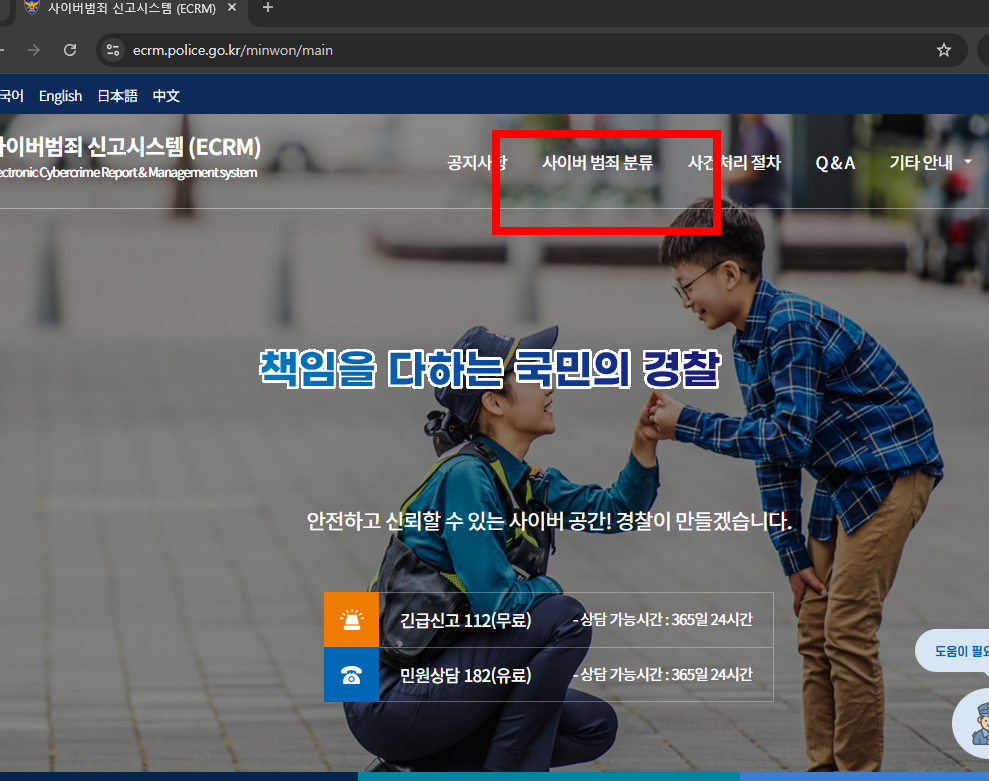Open the 사건 처리 절차 menu
This screenshot has height=781, width=989.
[x=734, y=162]
